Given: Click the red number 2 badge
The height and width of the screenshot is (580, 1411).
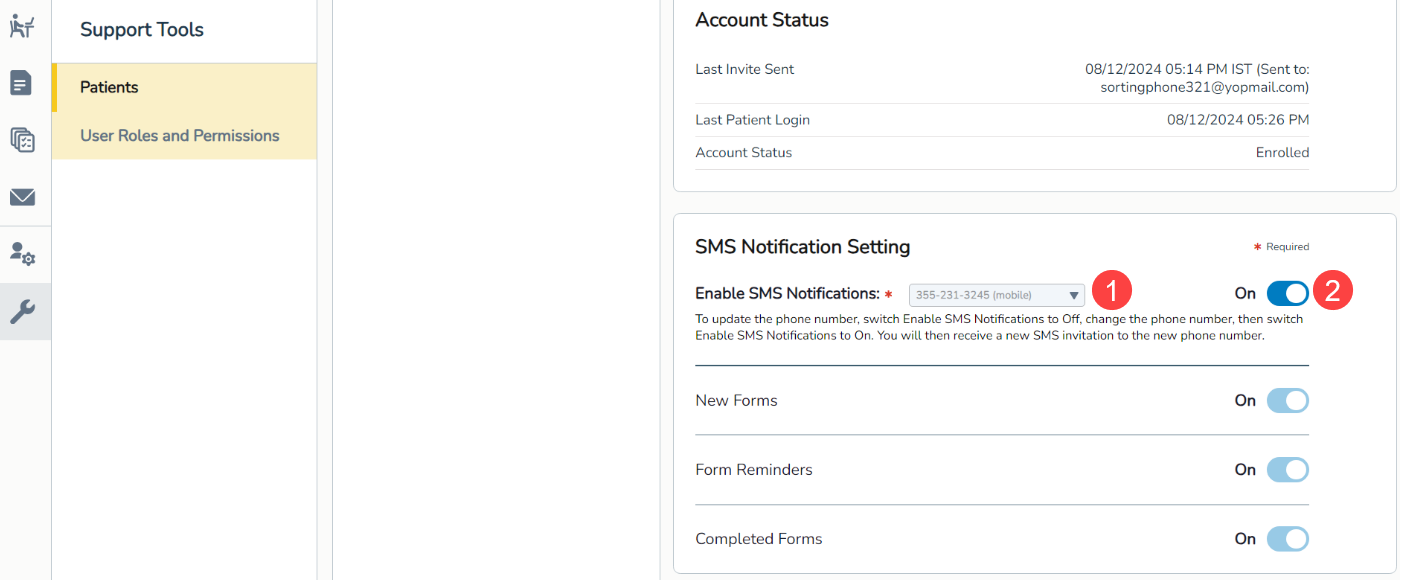Looking at the screenshot, I should [x=1332, y=291].
